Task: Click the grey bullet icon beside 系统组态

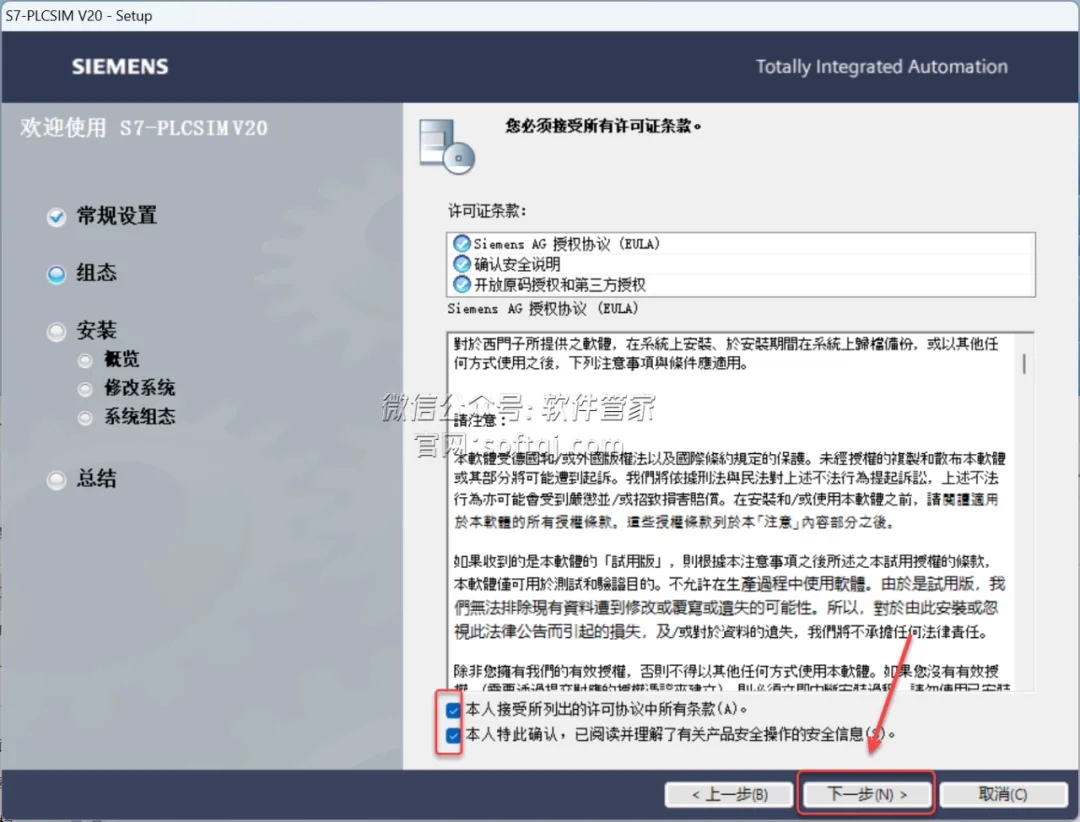Action: 85,418
